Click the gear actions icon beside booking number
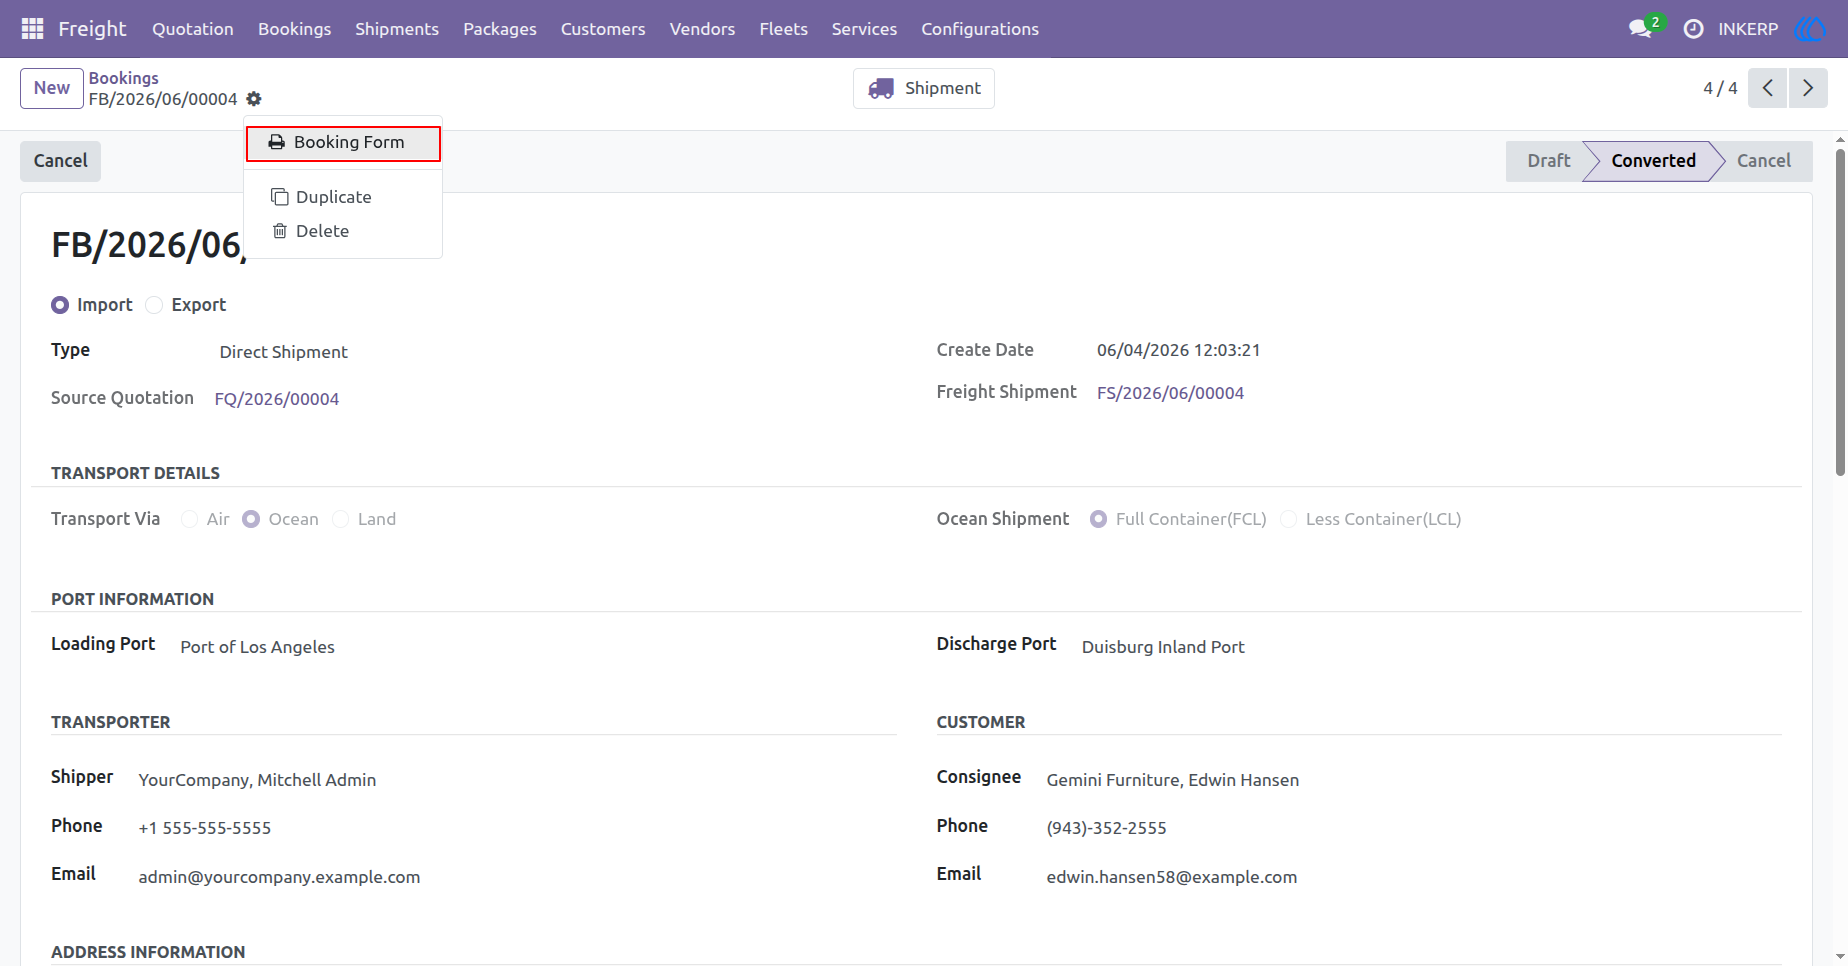The image size is (1848, 966). tap(254, 99)
